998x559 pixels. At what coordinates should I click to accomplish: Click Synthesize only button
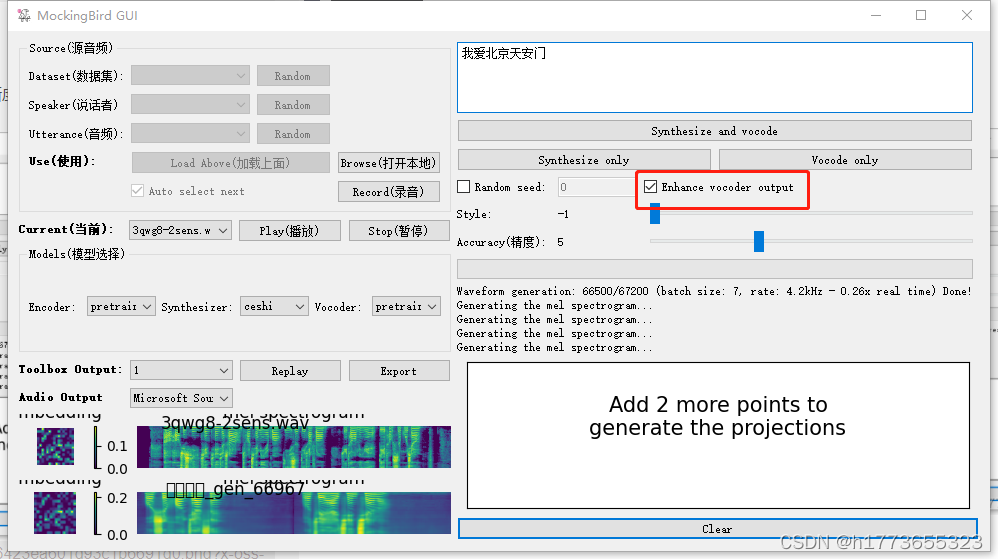(x=584, y=160)
